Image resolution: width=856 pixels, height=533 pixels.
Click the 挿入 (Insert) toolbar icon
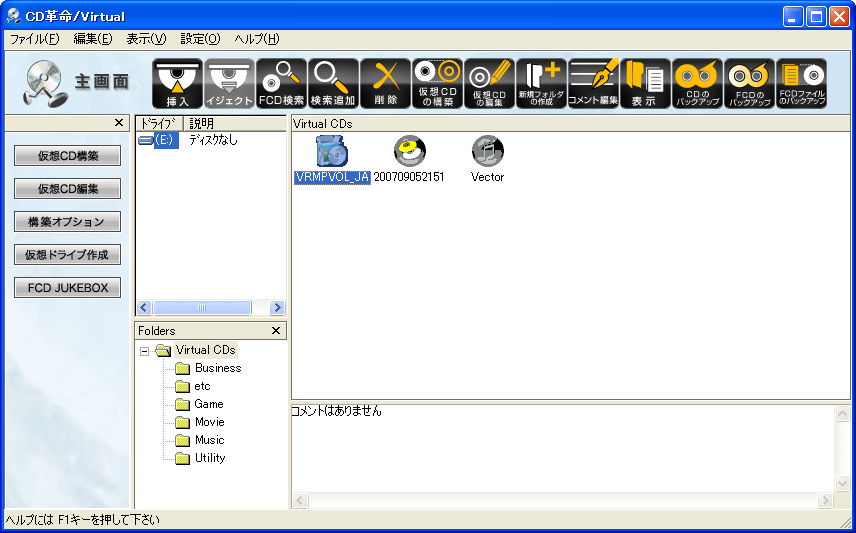[177, 84]
